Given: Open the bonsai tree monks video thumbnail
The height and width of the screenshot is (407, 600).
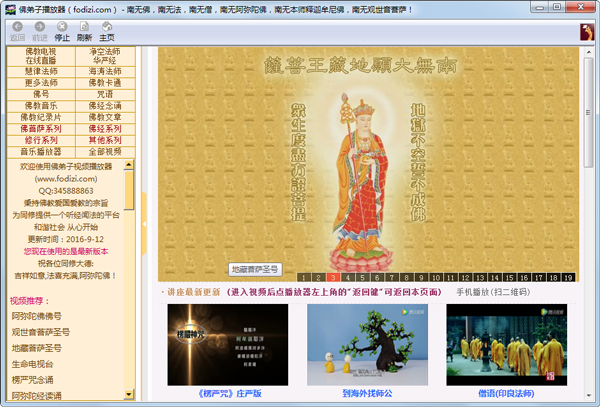Looking at the screenshot, I should pos(367,345).
